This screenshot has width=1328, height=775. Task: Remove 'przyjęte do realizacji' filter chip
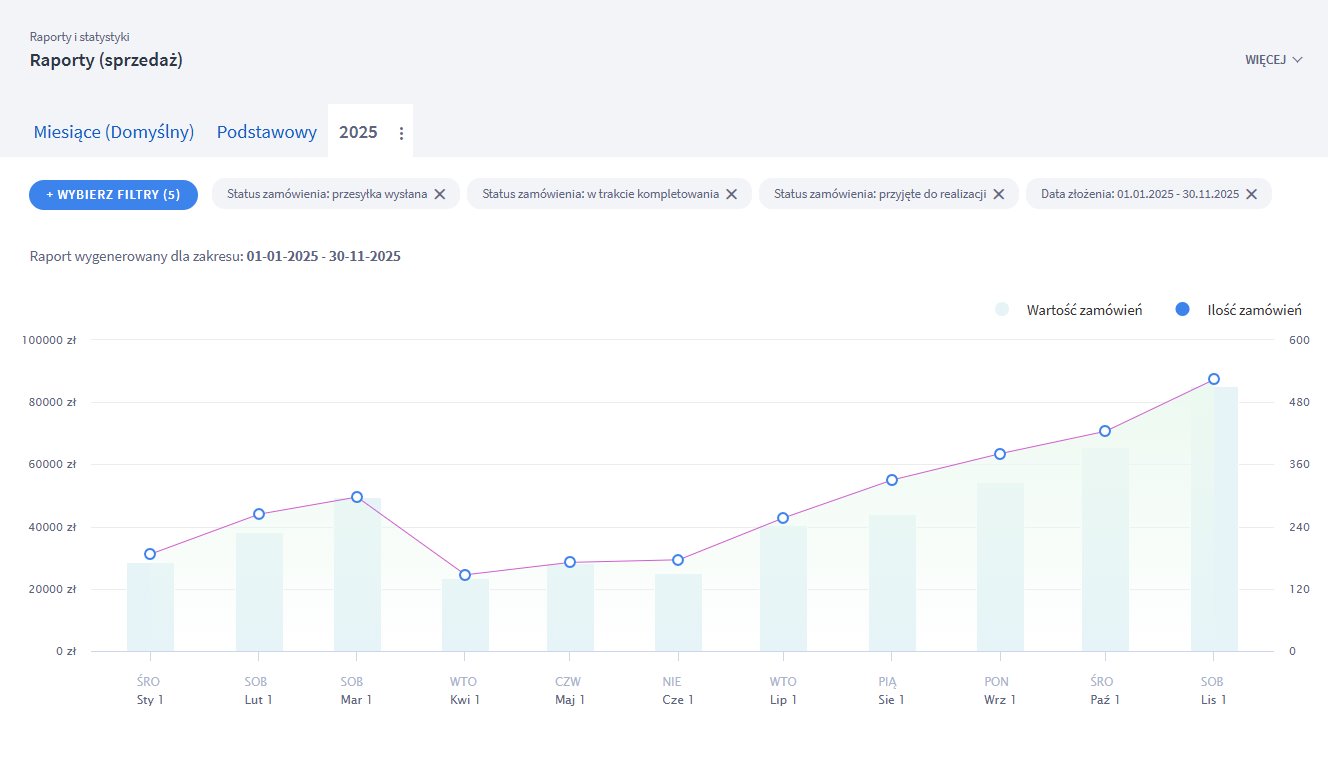coord(998,194)
